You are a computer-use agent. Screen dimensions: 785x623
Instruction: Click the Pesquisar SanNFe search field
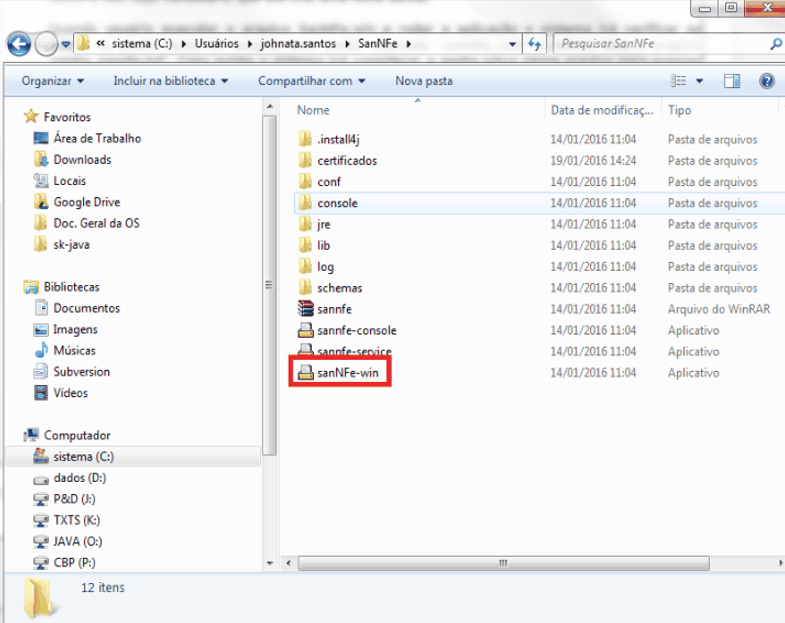[661, 44]
